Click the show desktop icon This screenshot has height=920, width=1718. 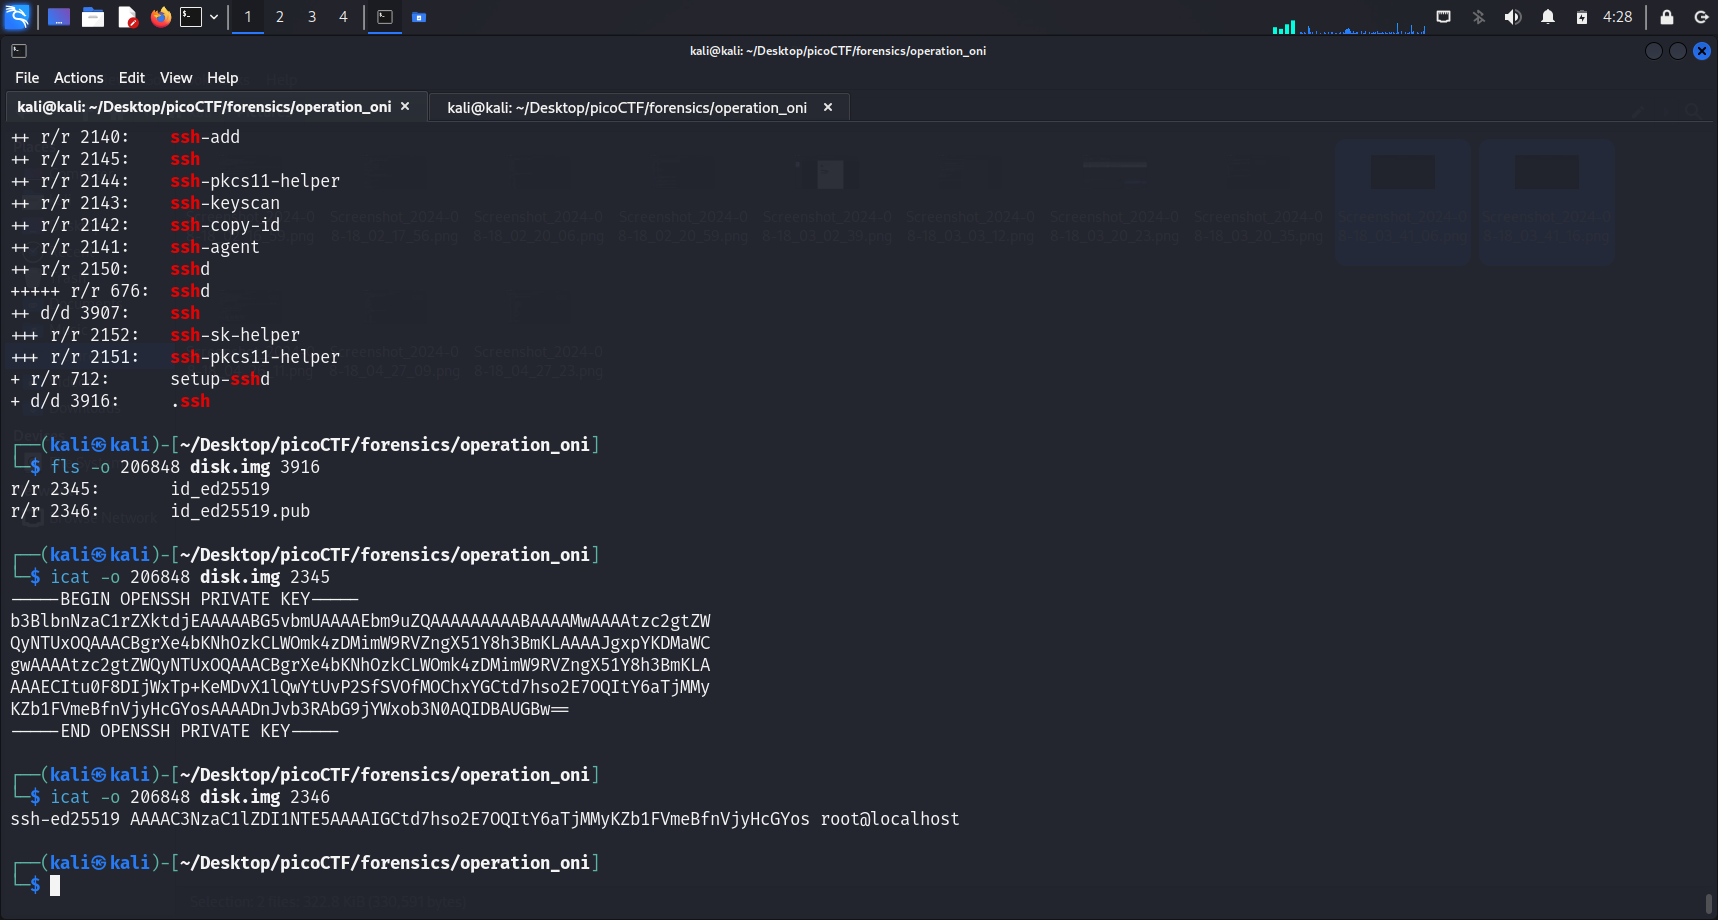tap(59, 17)
